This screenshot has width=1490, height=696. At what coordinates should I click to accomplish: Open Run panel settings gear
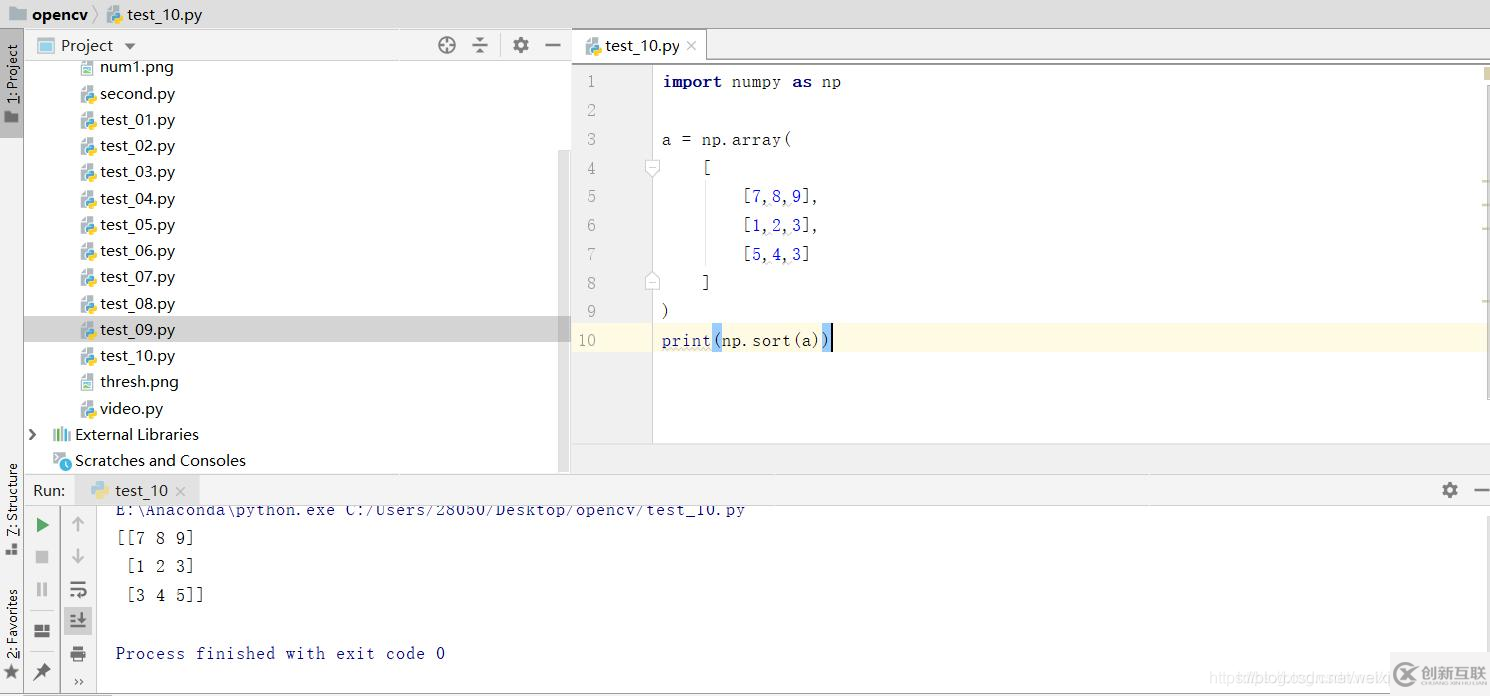pos(1449,490)
